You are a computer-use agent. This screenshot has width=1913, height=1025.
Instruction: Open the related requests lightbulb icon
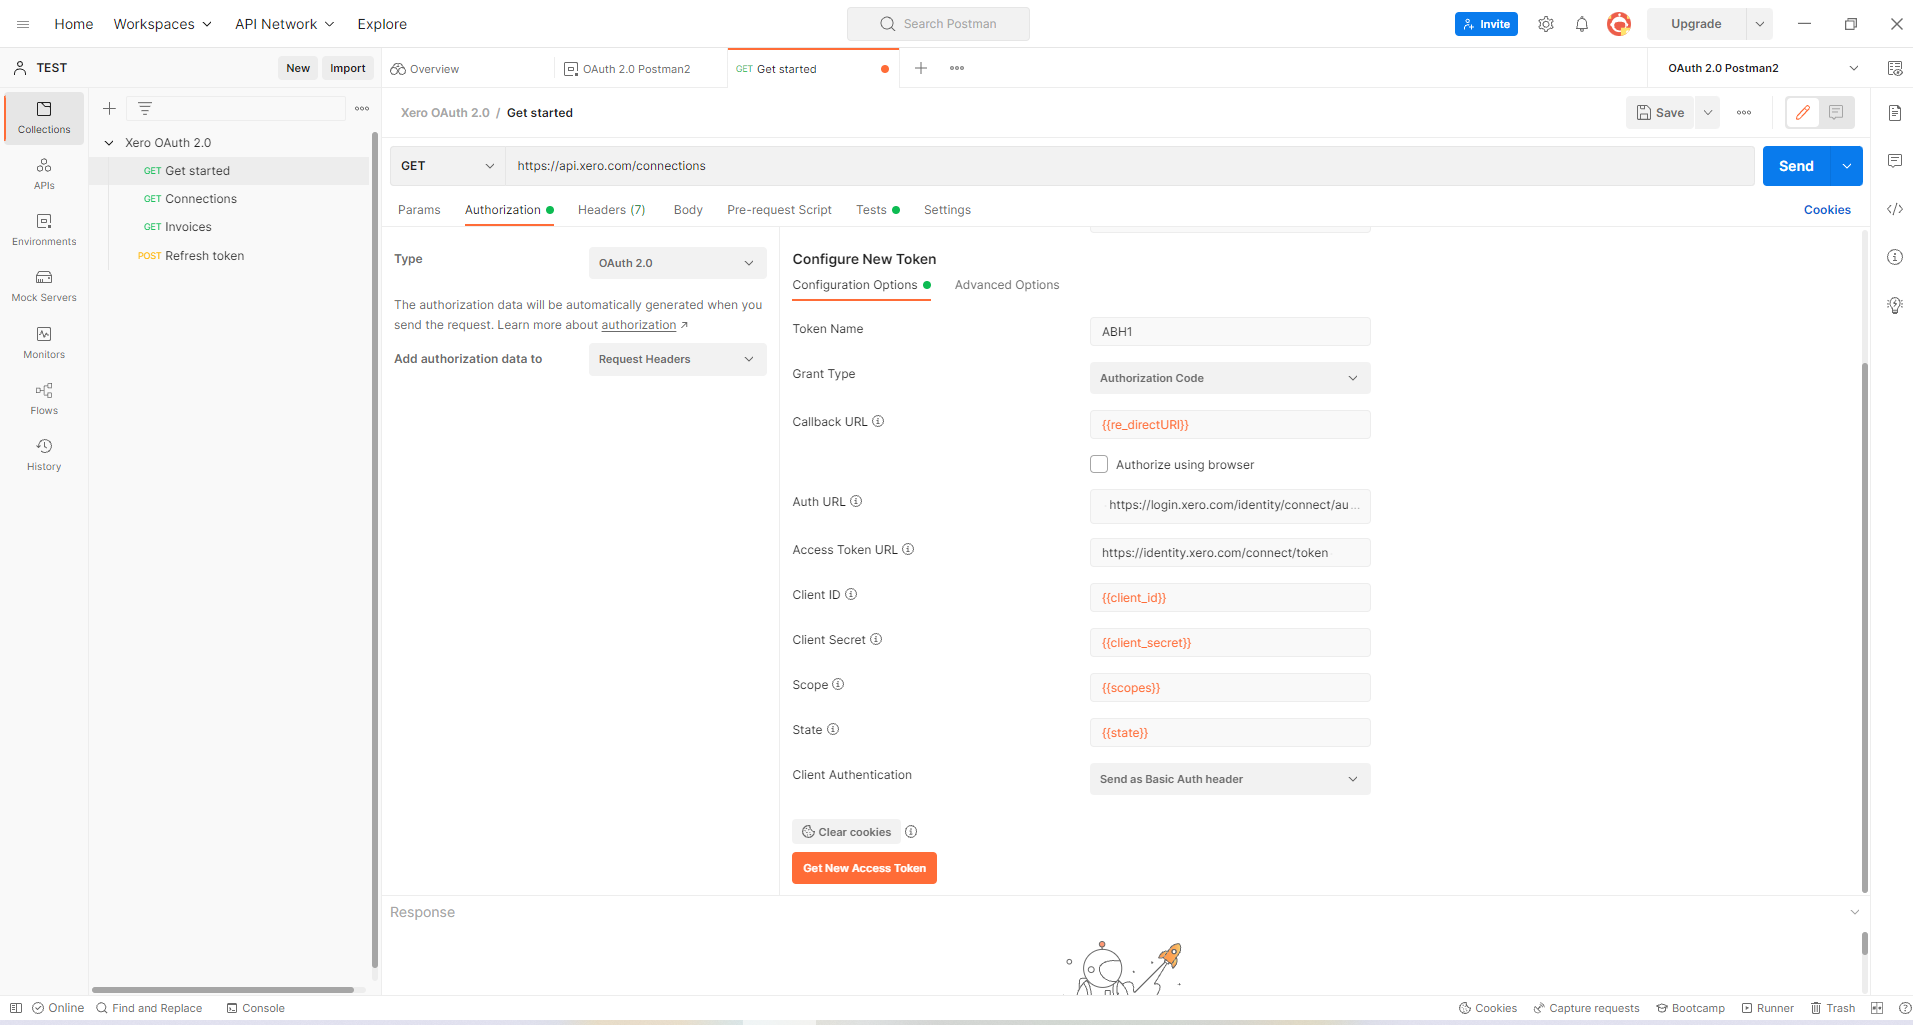click(1895, 306)
